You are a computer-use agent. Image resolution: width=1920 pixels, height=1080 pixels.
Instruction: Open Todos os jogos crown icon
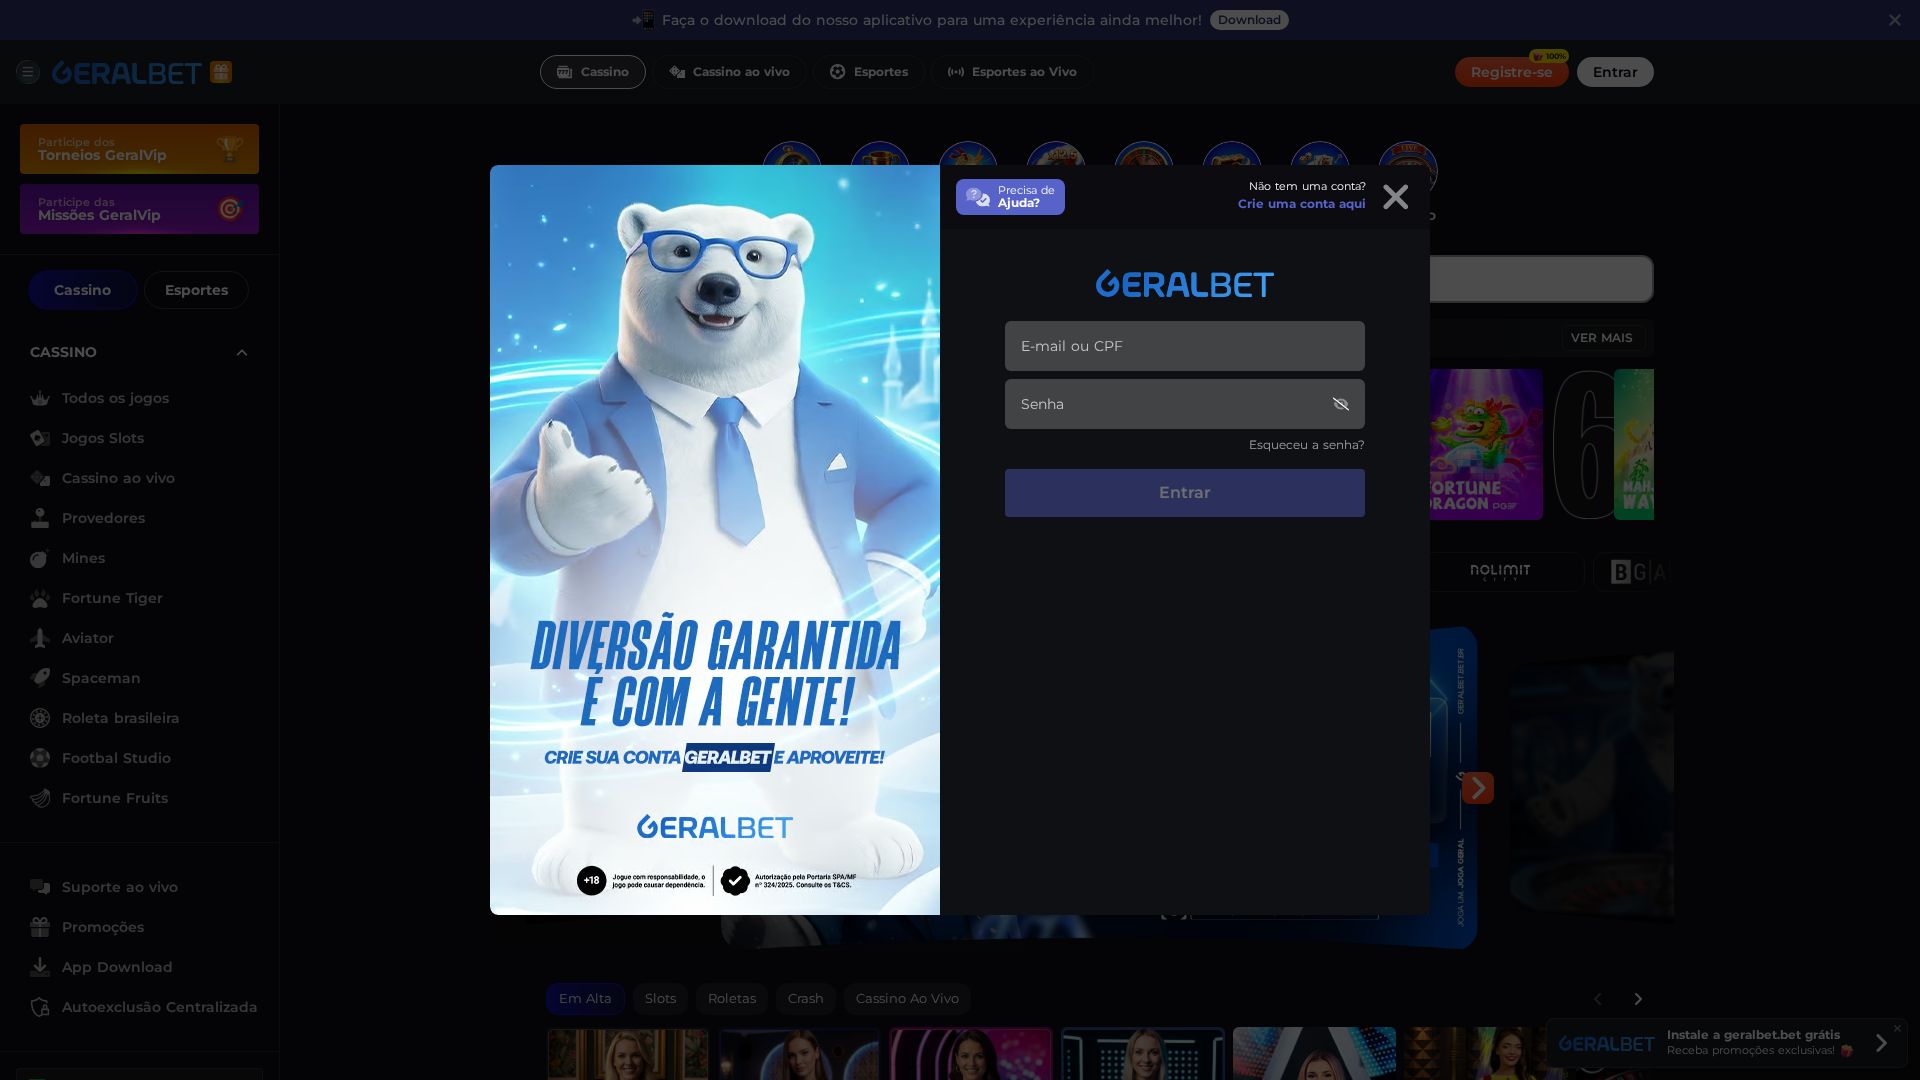coord(40,398)
